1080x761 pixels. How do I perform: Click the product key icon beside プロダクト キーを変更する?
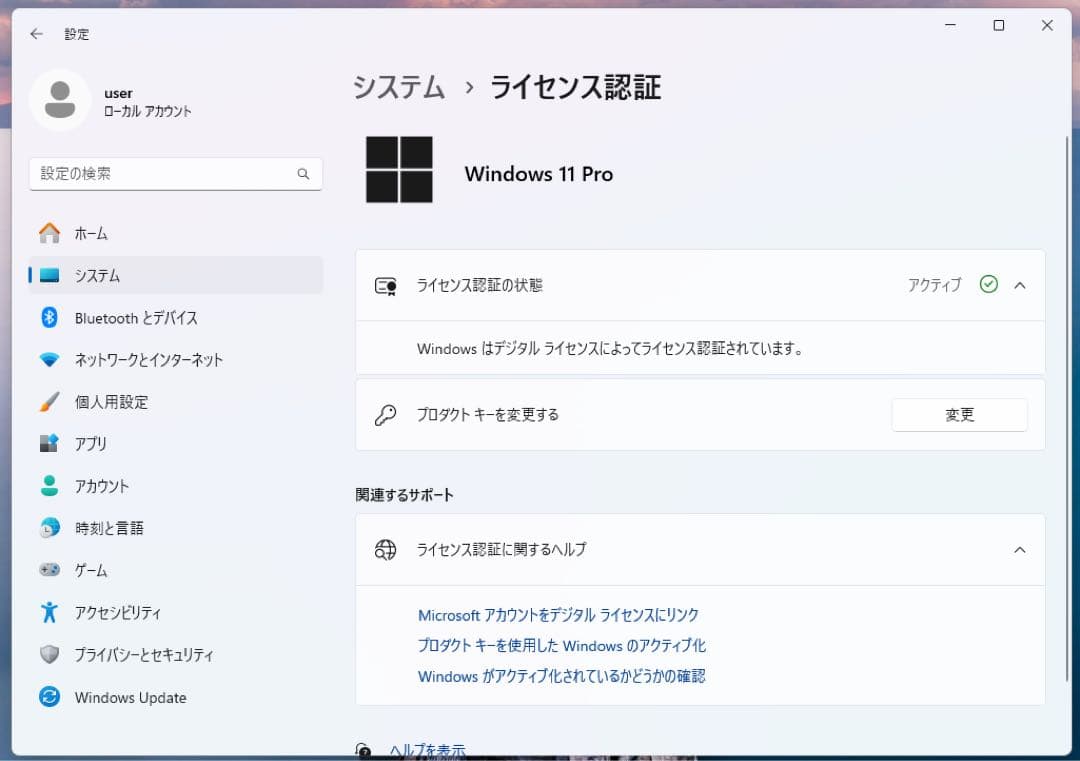click(x=385, y=414)
